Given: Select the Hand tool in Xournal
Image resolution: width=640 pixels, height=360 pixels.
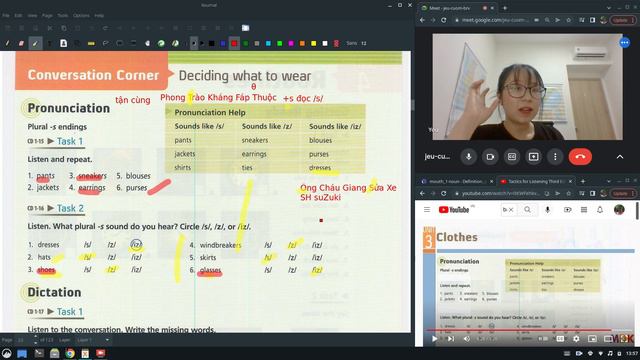Looking at the screenshot, I should 147,43.
